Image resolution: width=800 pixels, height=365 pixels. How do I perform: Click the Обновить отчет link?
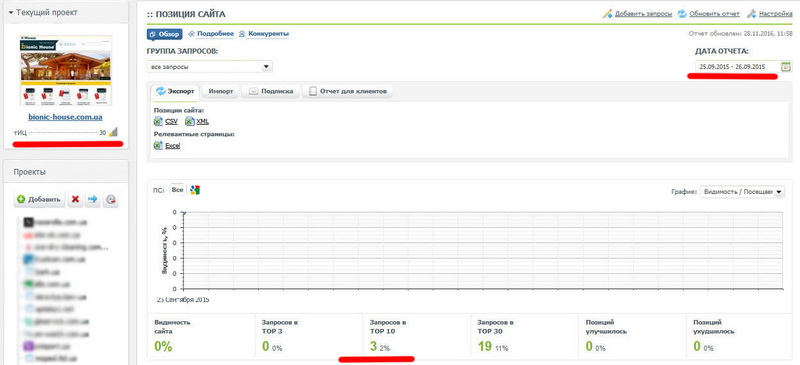tap(714, 14)
